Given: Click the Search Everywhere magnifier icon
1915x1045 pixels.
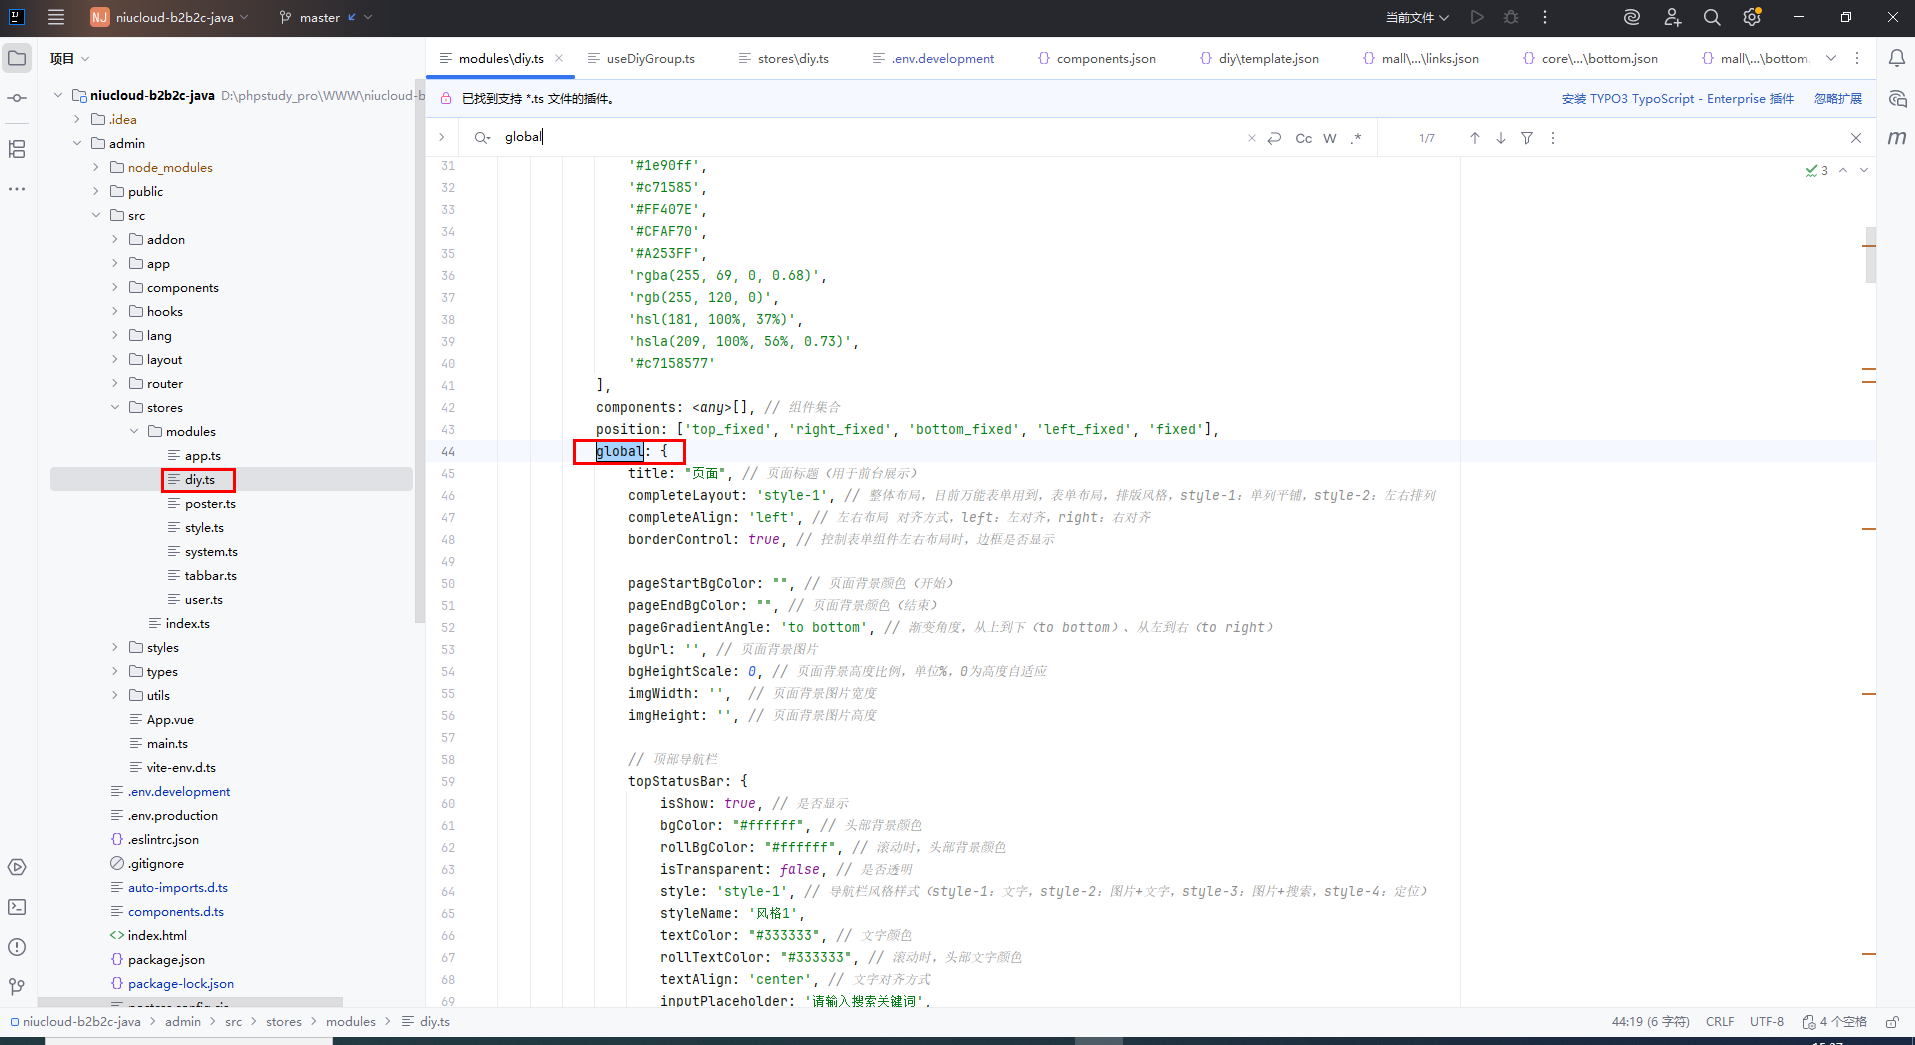Looking at the screenshot, I should tap(1711, 17).
